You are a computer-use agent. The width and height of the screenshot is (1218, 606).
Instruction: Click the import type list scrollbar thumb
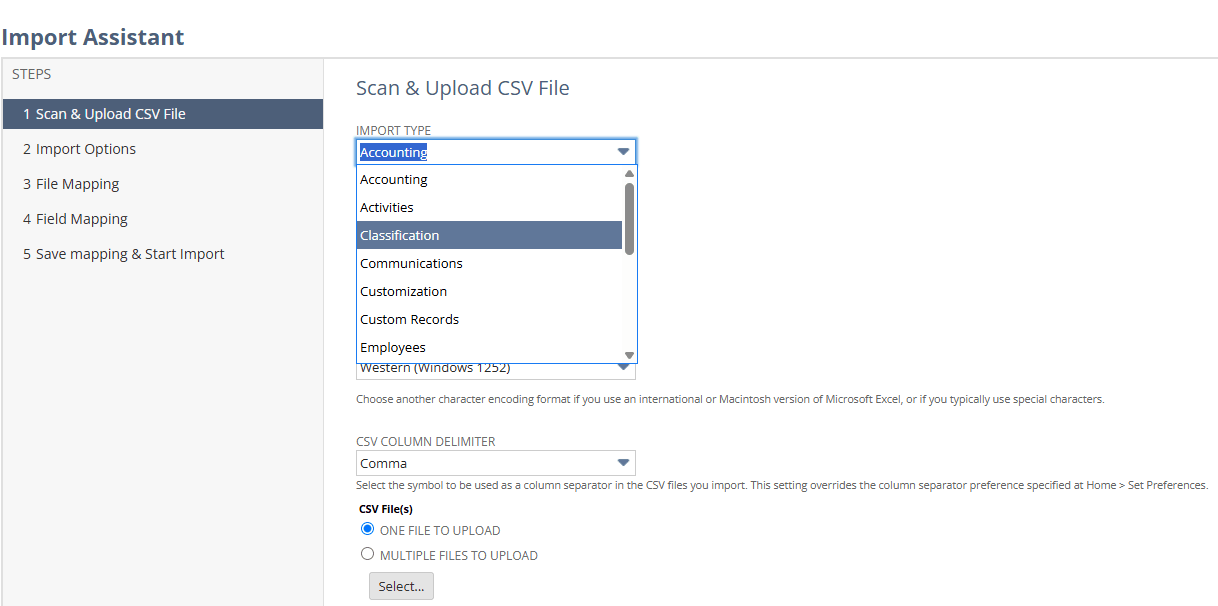(x=629, y=218)
